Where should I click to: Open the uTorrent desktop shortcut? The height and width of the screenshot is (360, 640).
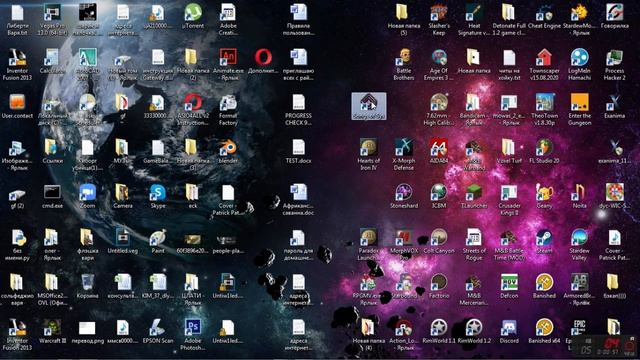pyautogui.click(x=193, y=16)
